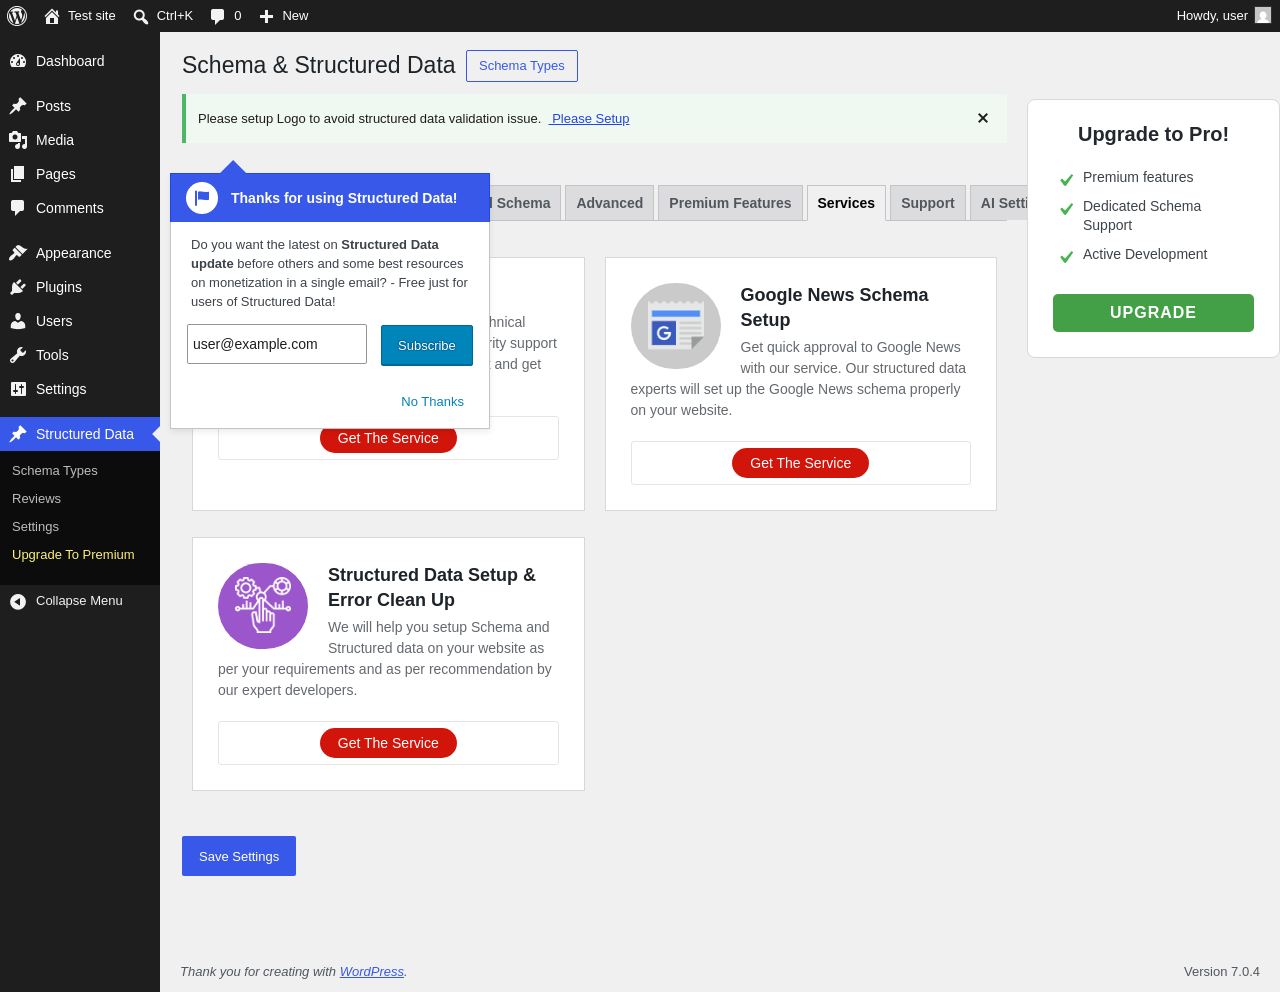Get the Structured Data Setup service

click(388, 743)
